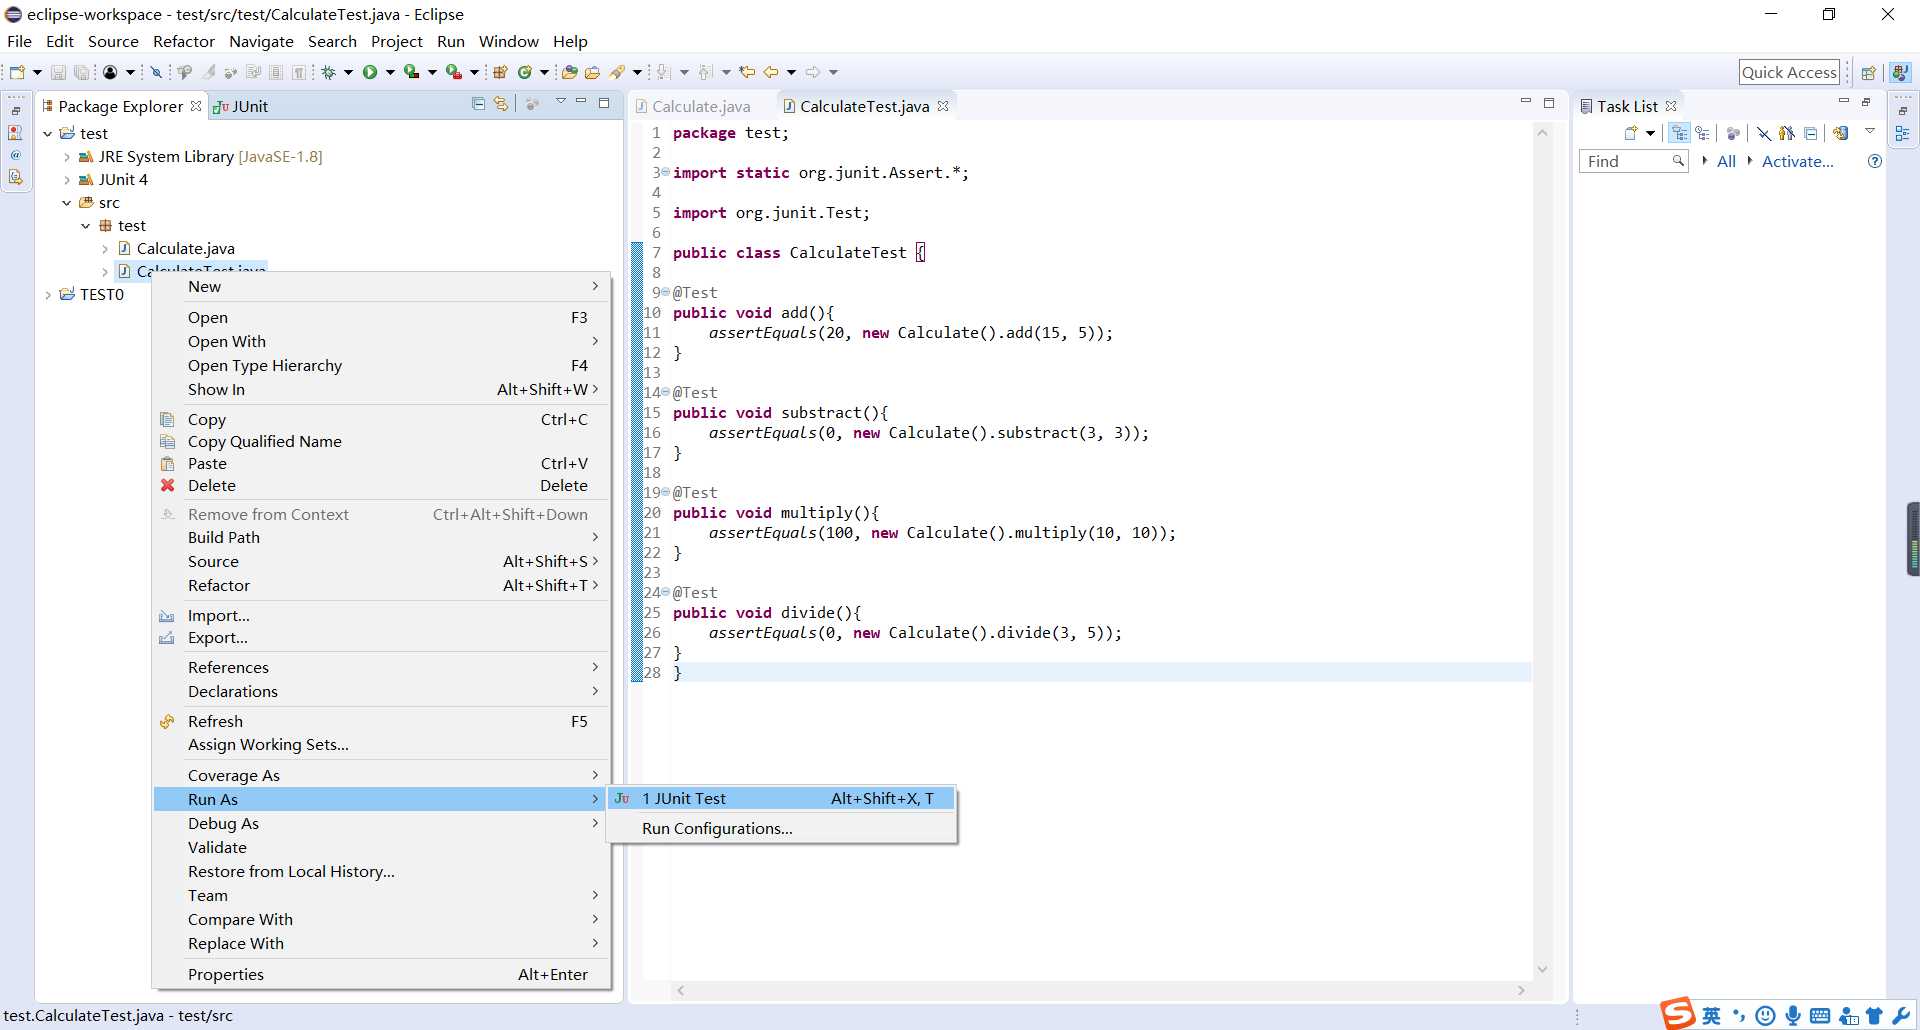Screen dimensions: 1920x1030
Task: Click Refresh in context menu
Action: 381,721
